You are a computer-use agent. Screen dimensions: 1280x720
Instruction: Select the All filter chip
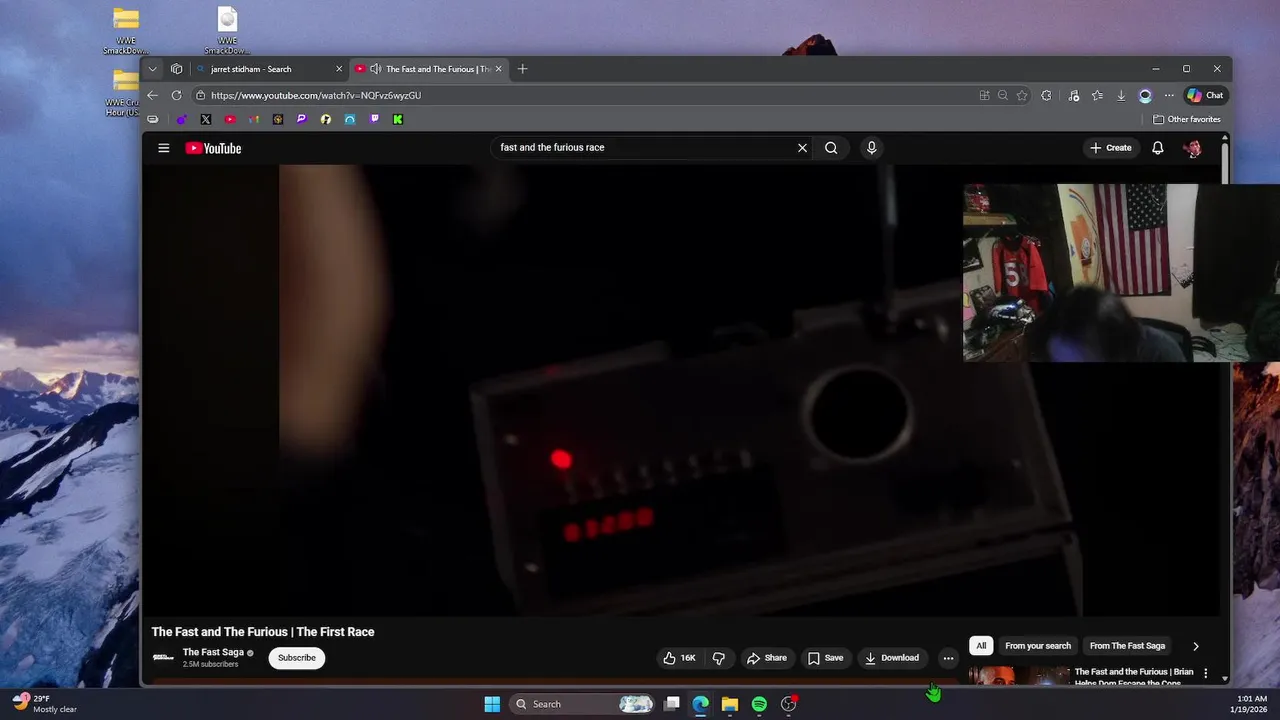coord(981,646)
